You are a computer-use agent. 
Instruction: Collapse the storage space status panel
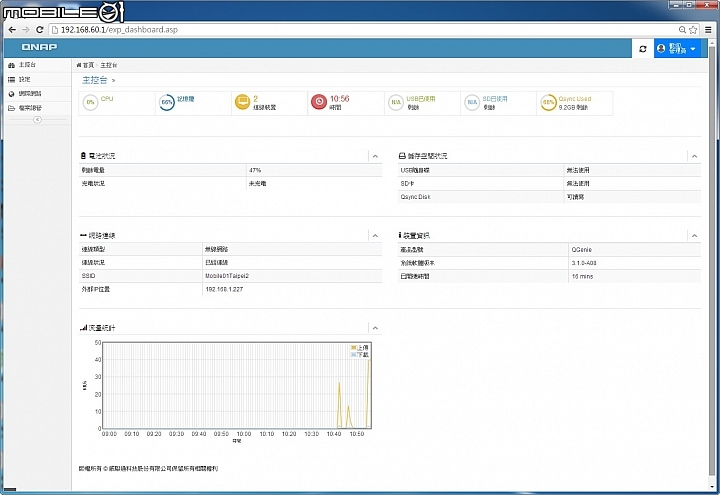694,156
